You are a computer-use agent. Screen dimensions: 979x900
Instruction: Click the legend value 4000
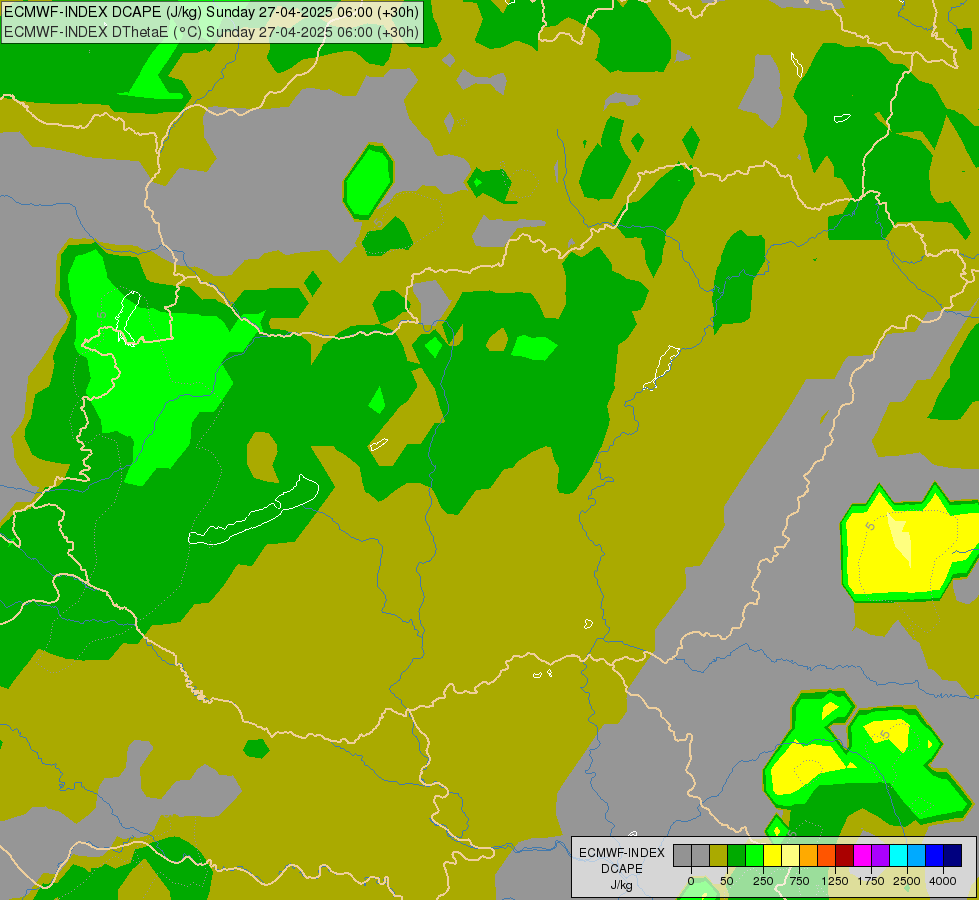943,881
